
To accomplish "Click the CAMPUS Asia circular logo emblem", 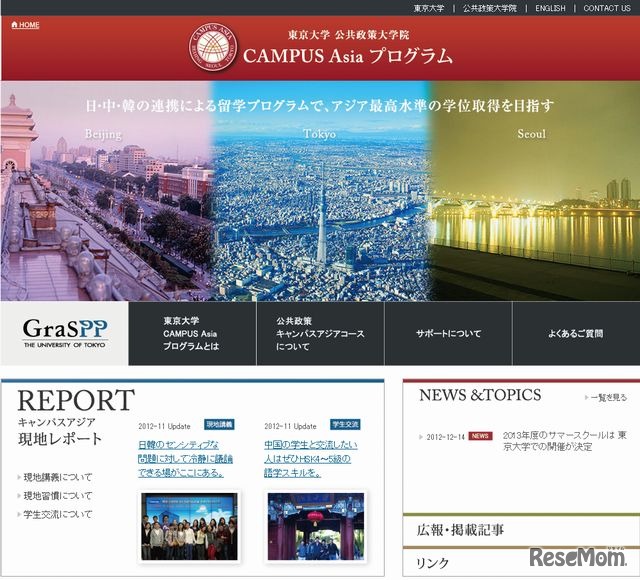I will (x=213, y=47).
